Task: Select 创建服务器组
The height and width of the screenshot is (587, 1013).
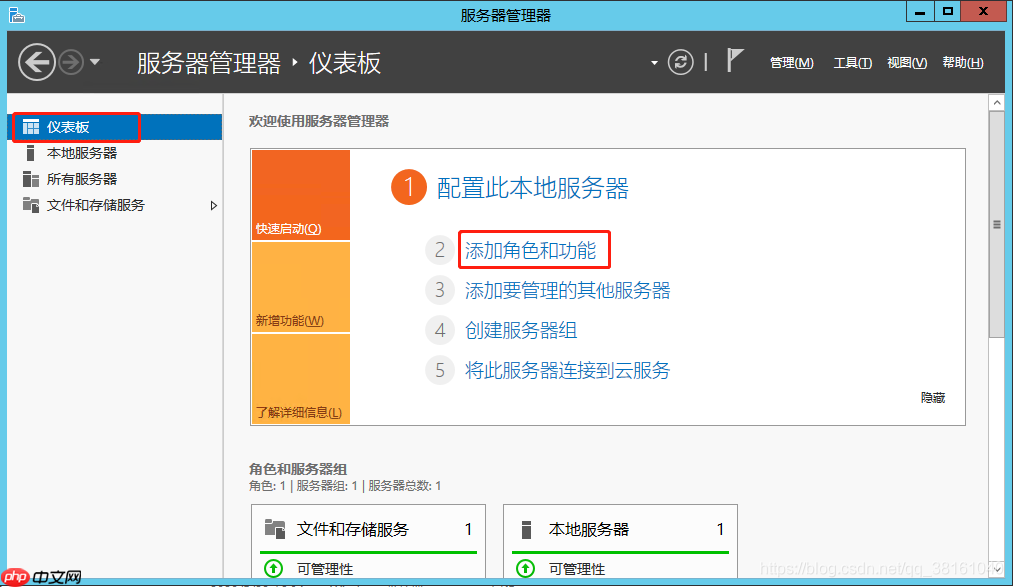Action: pyautogui.click(x=520, y=329)
